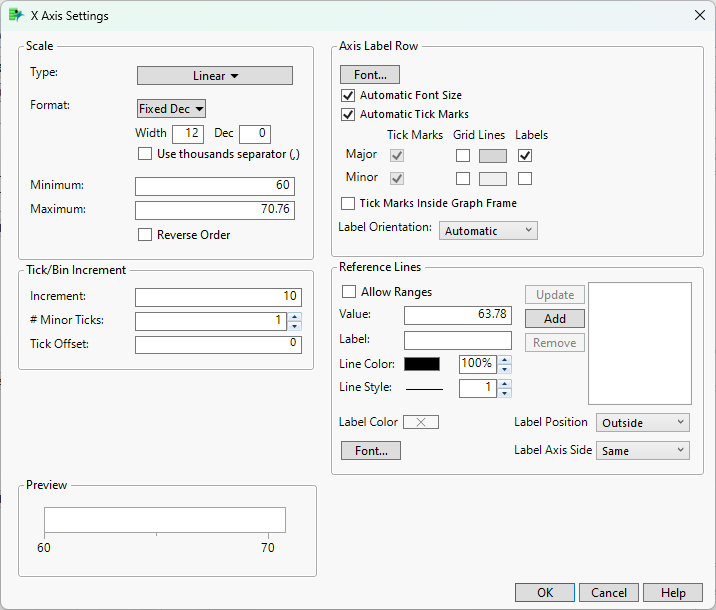Enable Major Grid Lines checkbox
The width and height of the screenshot is (716, 610).
463,155
